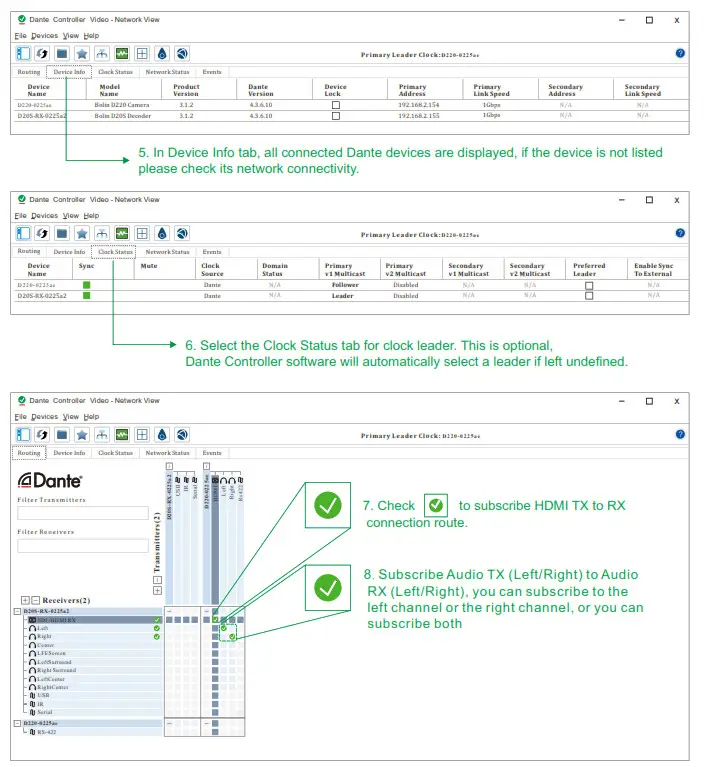Open help icon in Clock Status window
Viewport: 705px width, 767px height.
[680, 233]
